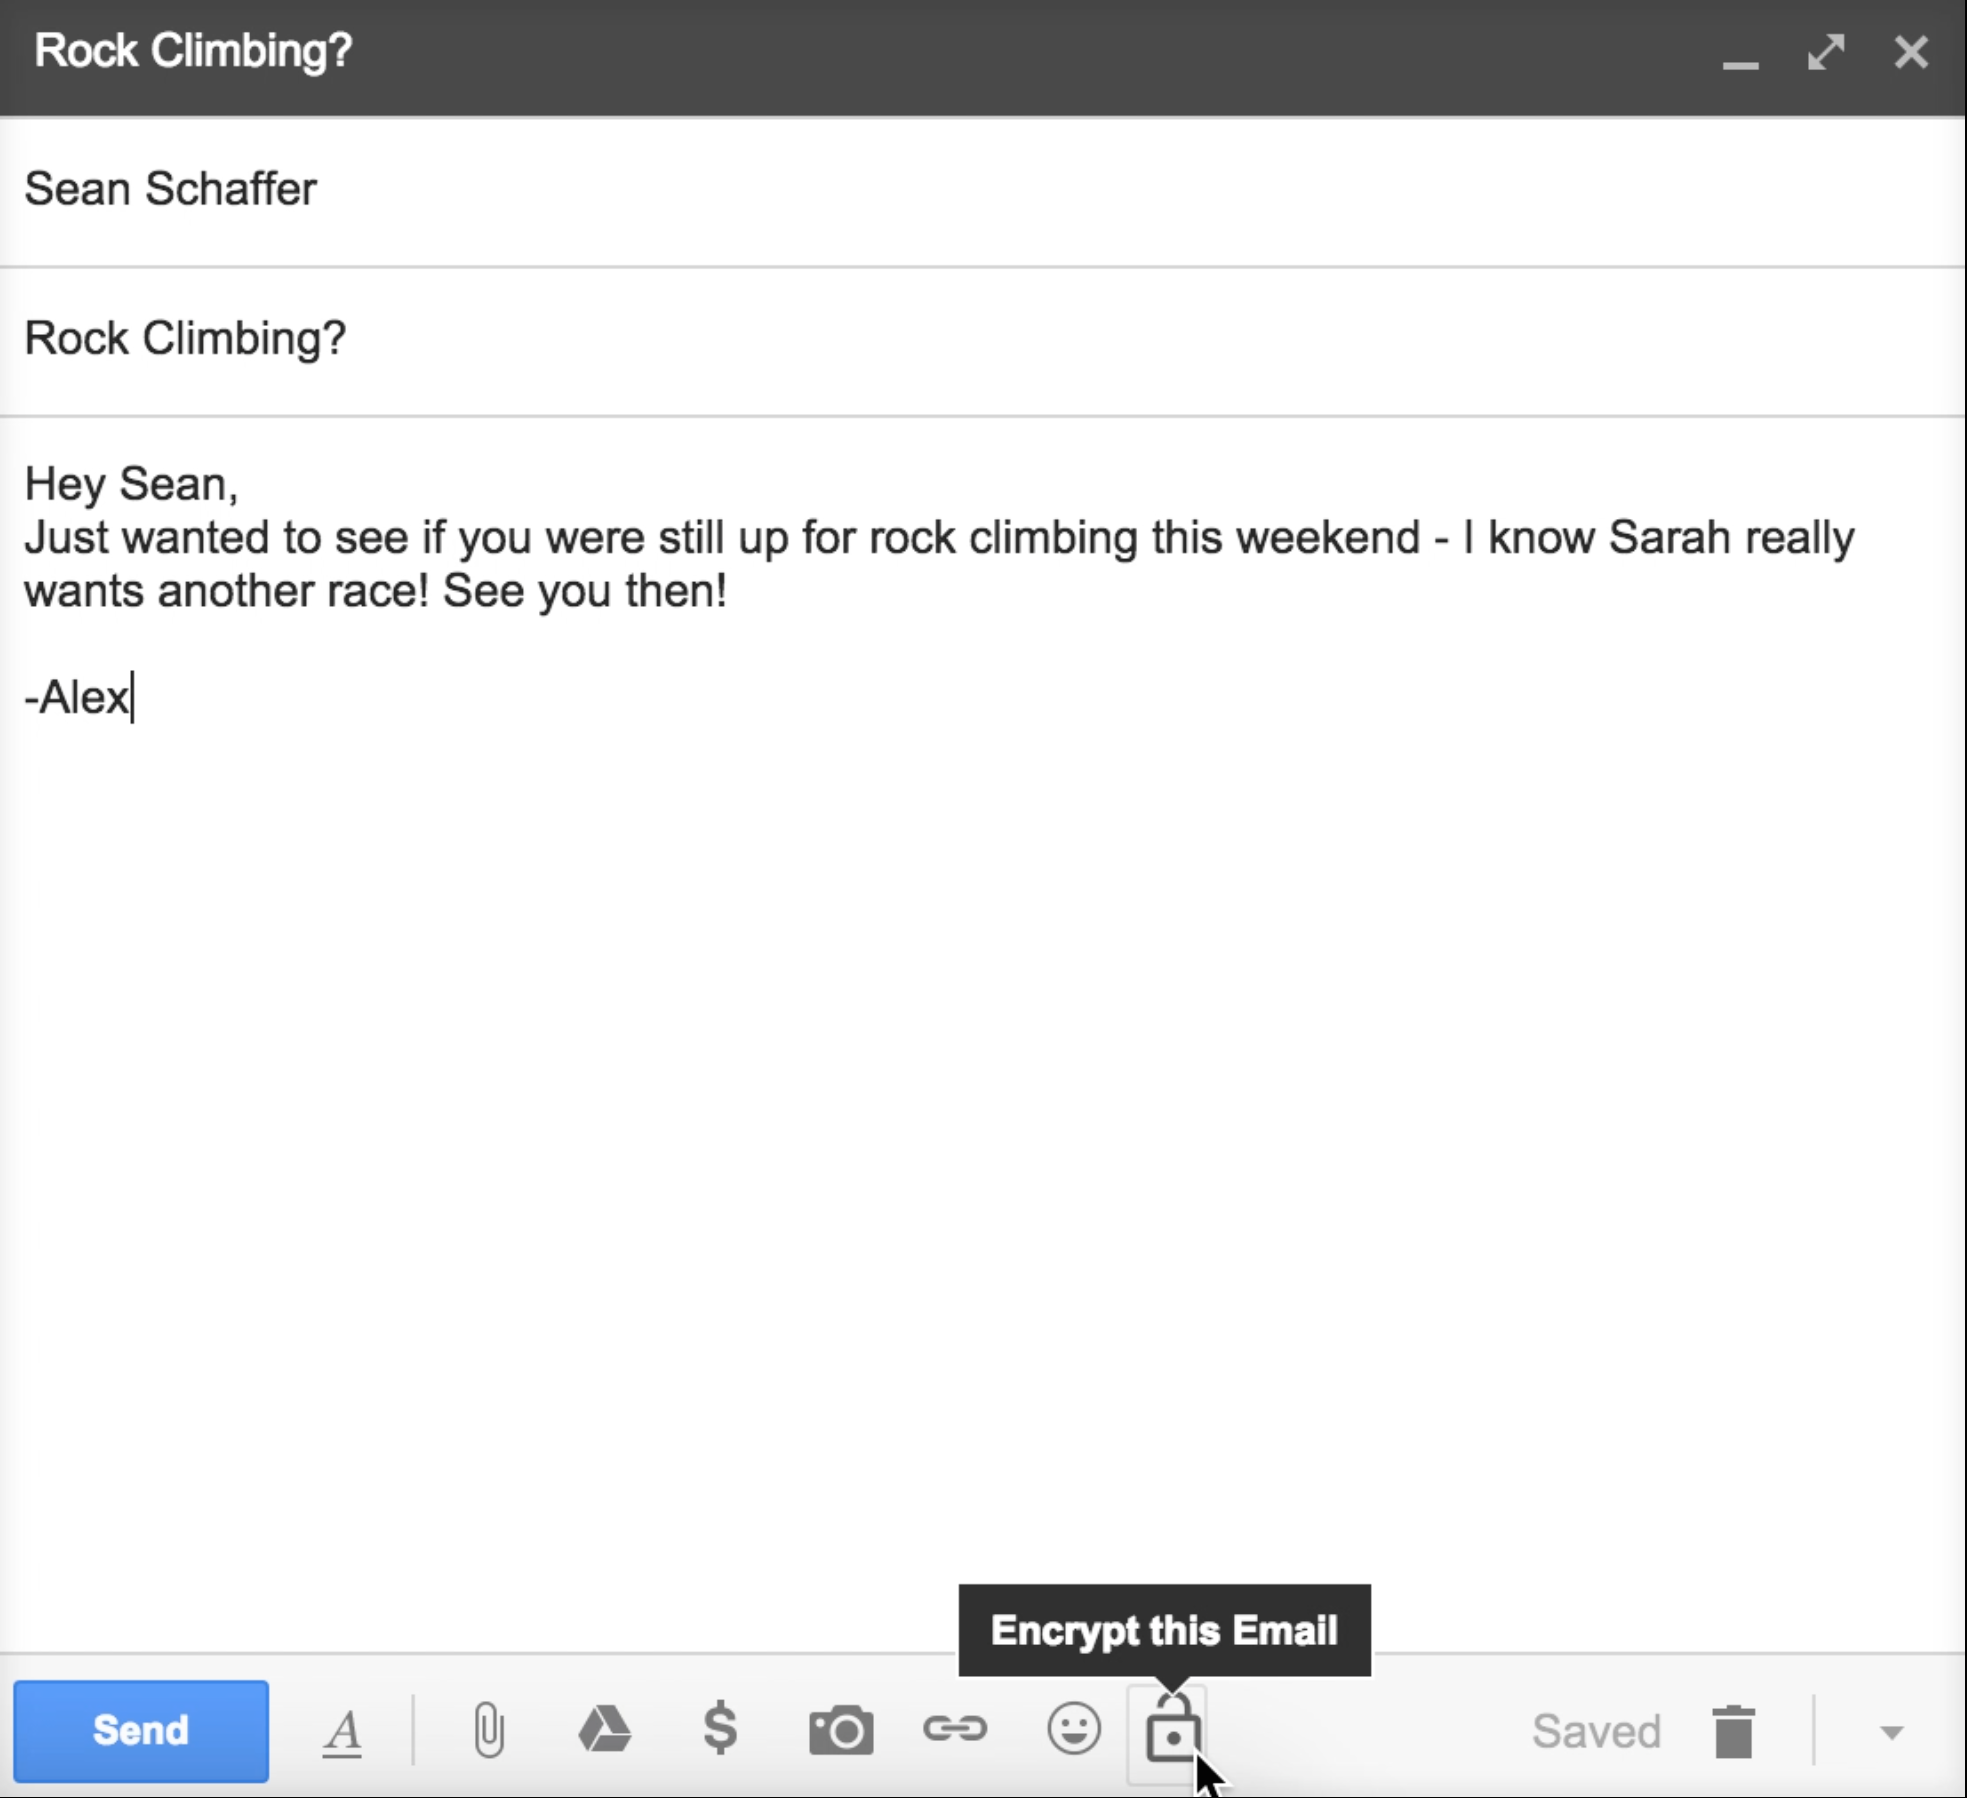The height and width of the screenshot is (1798, 1967).
Task: Expand the More options dropdown arrow
Action: coord(1890,1731)
